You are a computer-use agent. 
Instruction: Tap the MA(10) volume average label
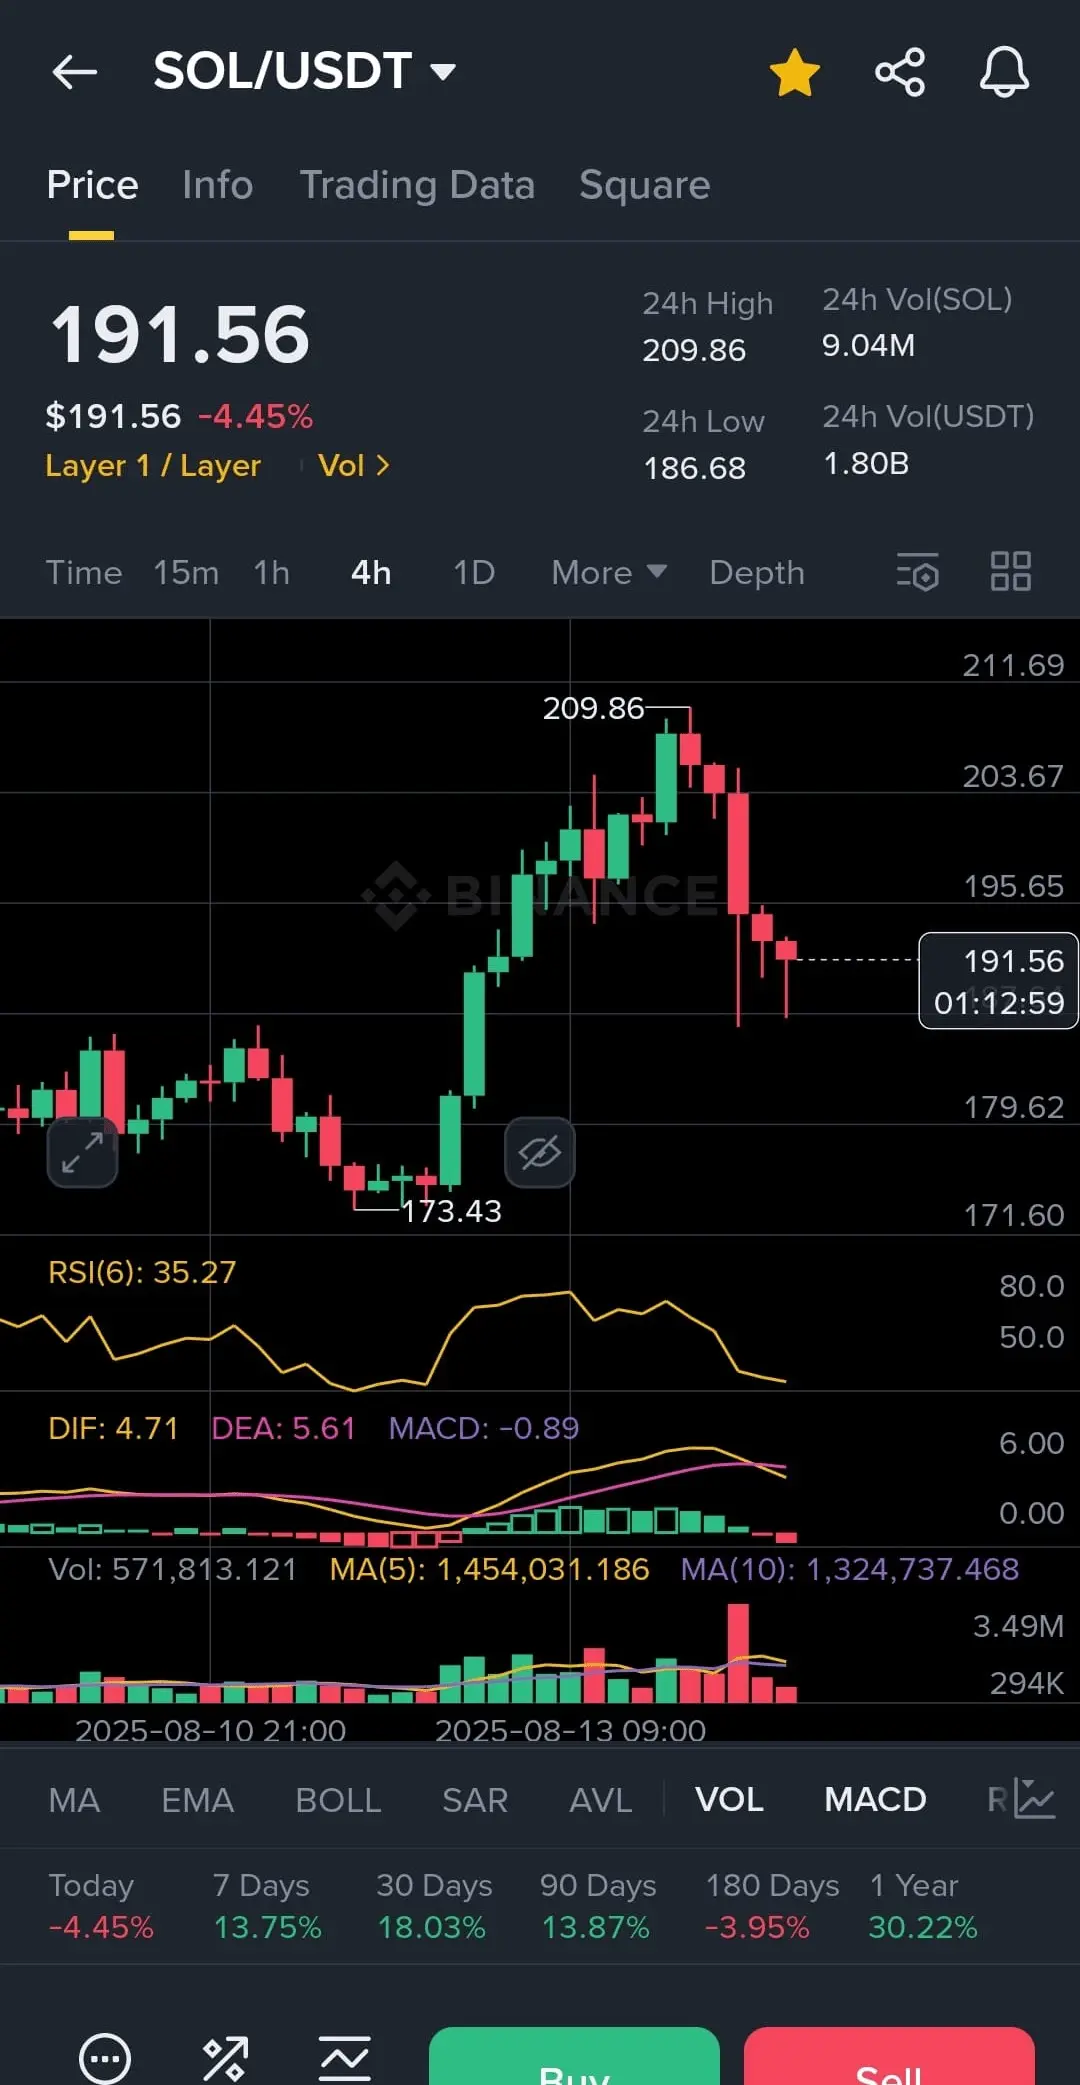coord(850,1569)
